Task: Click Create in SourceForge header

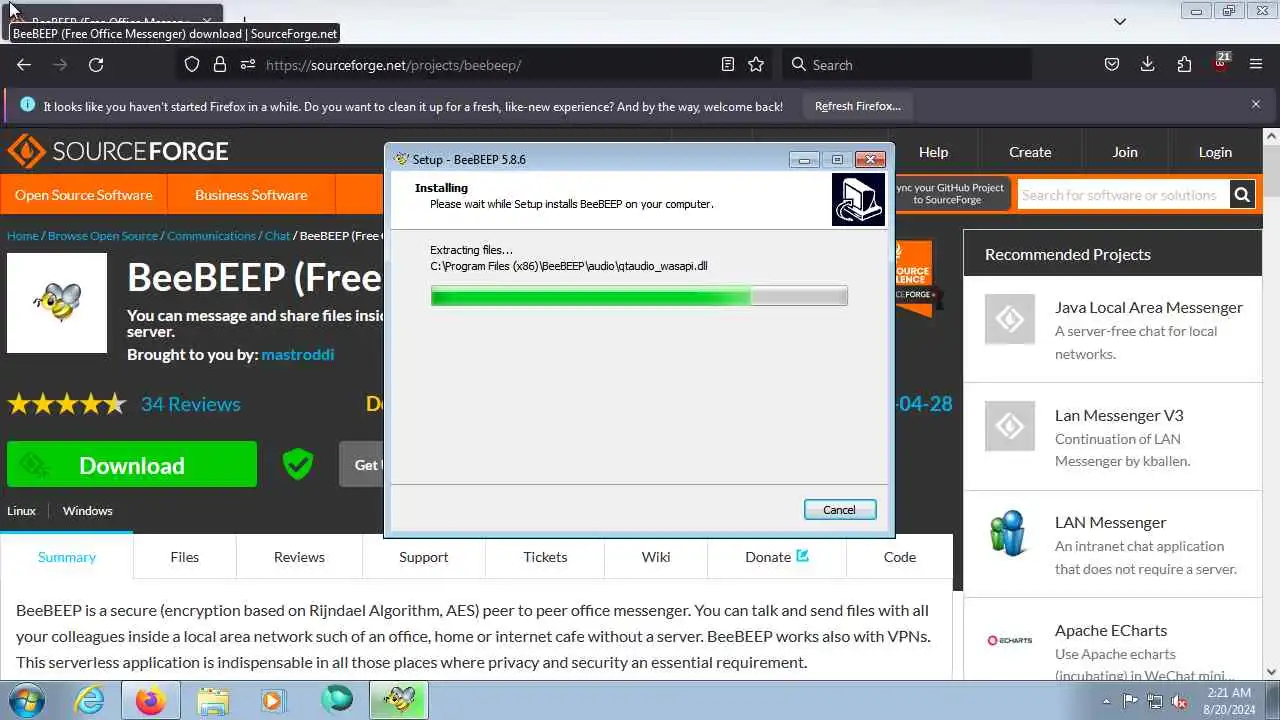Action: point(1030,152)
